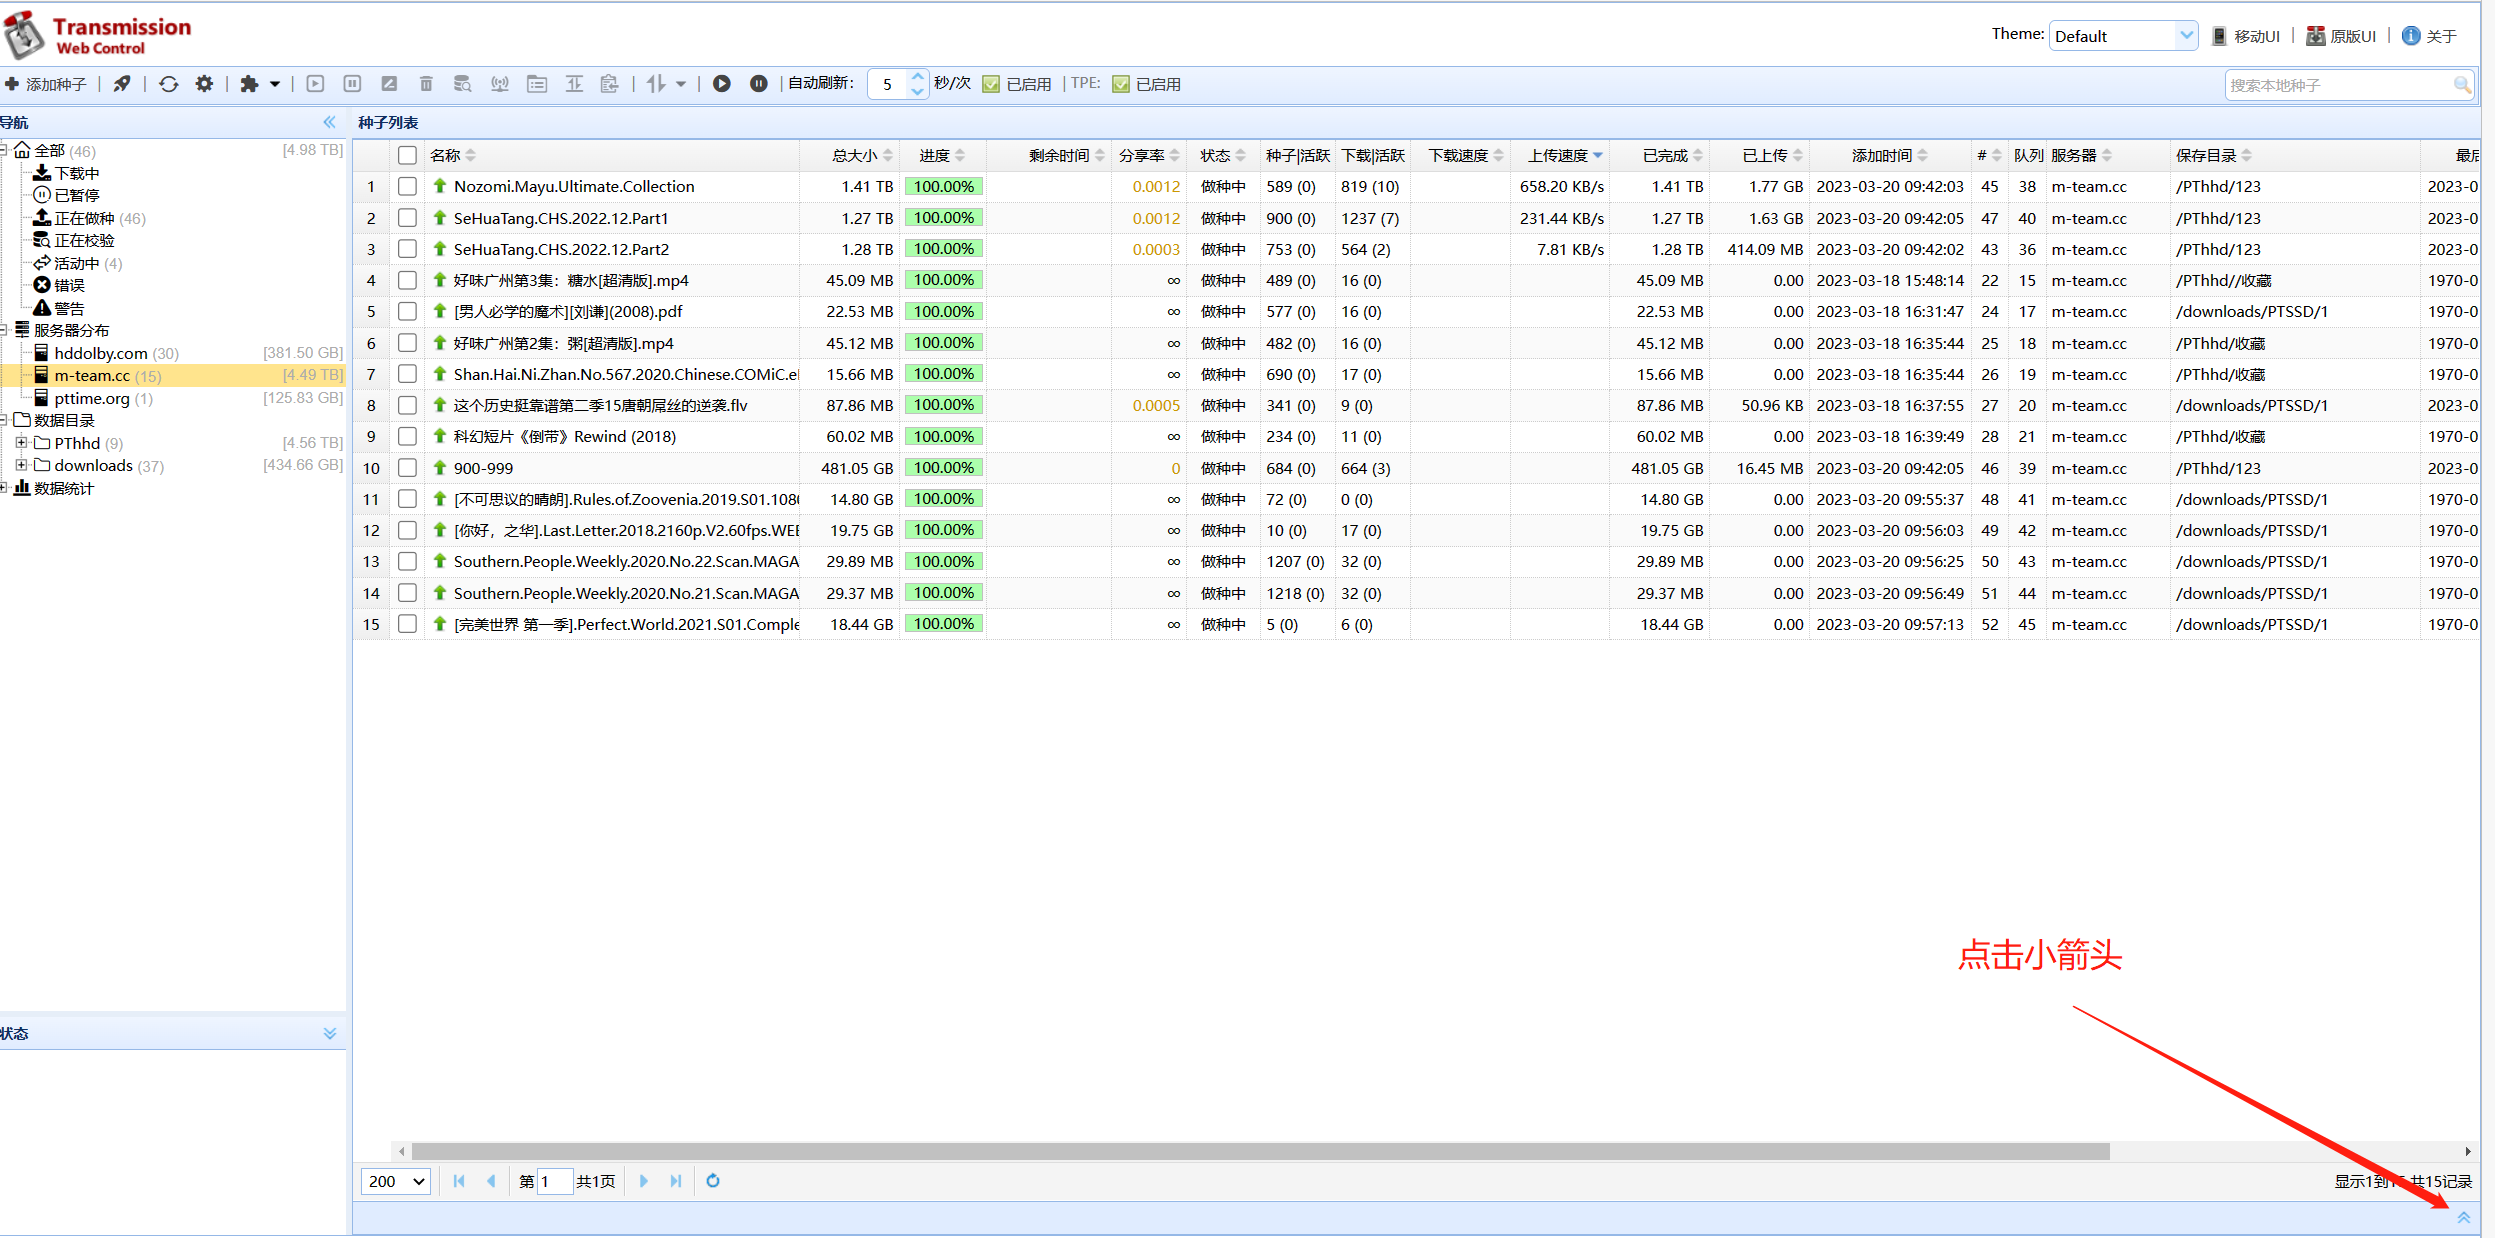
Task: Select the 已暂停 filter
Action: coord(67,195)
